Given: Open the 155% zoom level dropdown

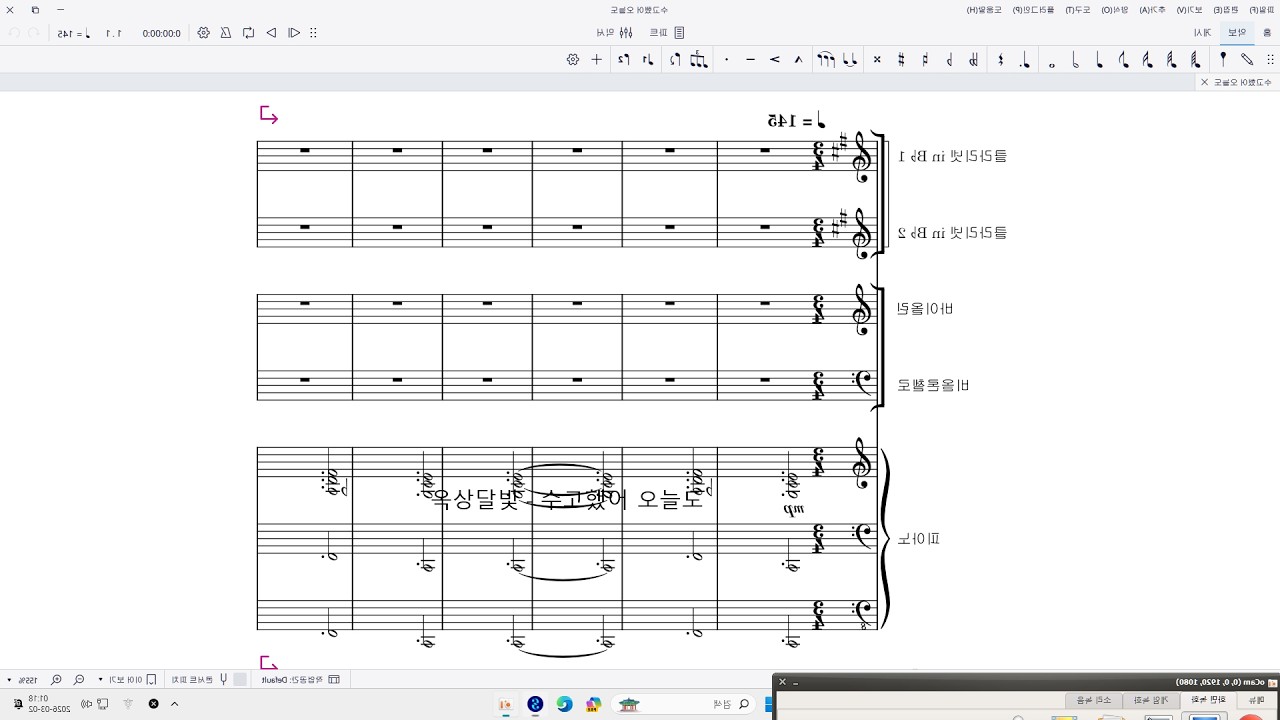Looking at the screenshot, I should click(x=22, y=679).
